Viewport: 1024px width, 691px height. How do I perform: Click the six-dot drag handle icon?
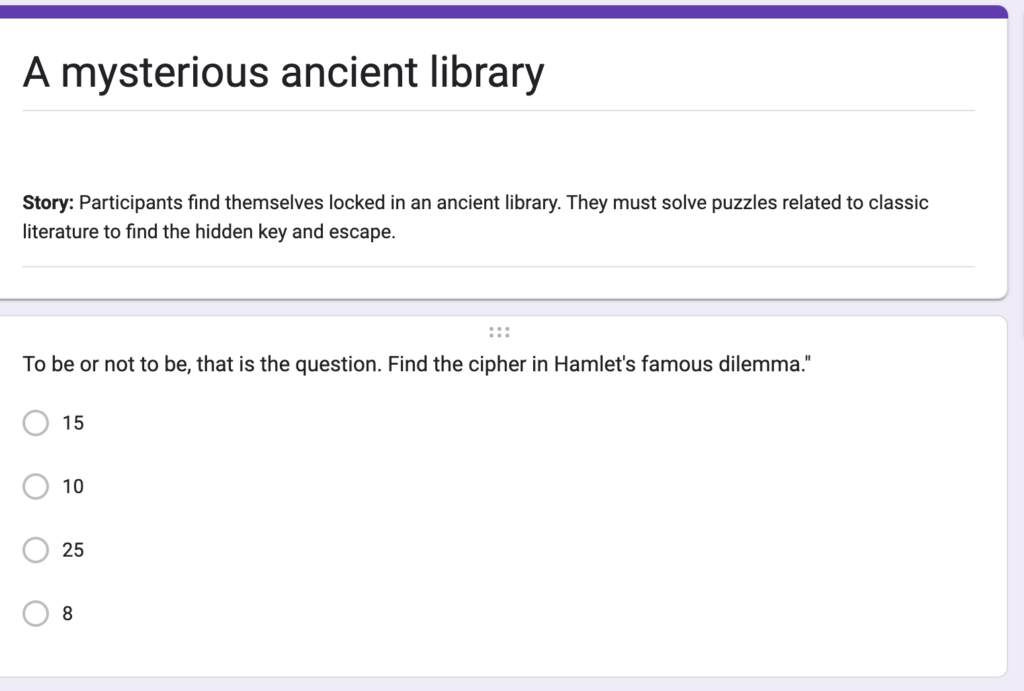click(x=499, y=331)
